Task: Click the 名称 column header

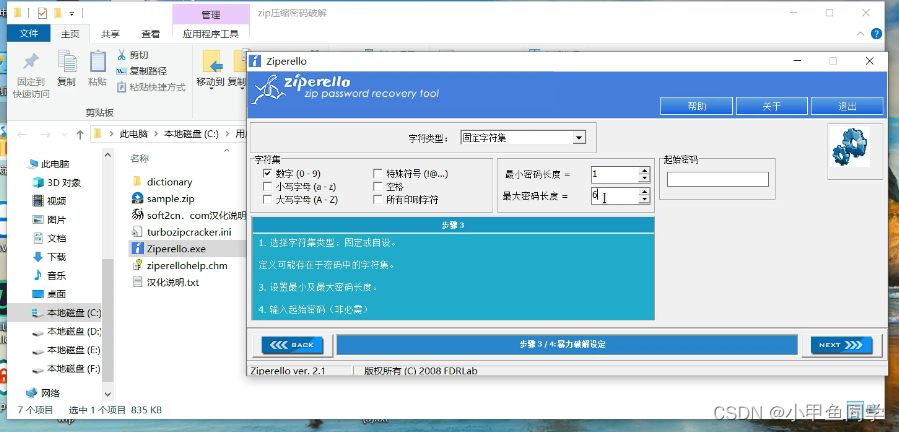Action: (139, 158)
